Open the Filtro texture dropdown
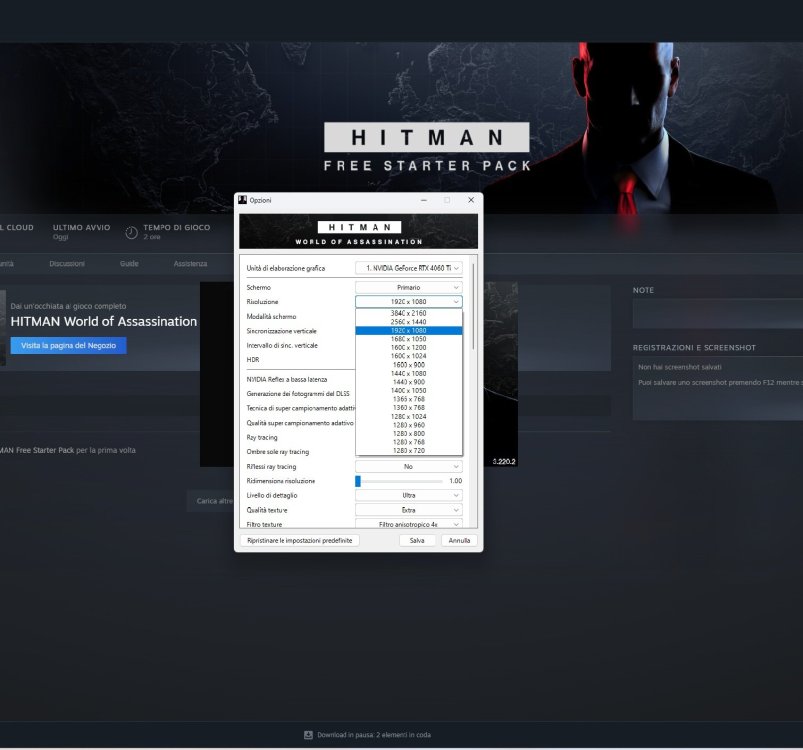The height and width of the screenshot is (750, 803). pos(409,524)
